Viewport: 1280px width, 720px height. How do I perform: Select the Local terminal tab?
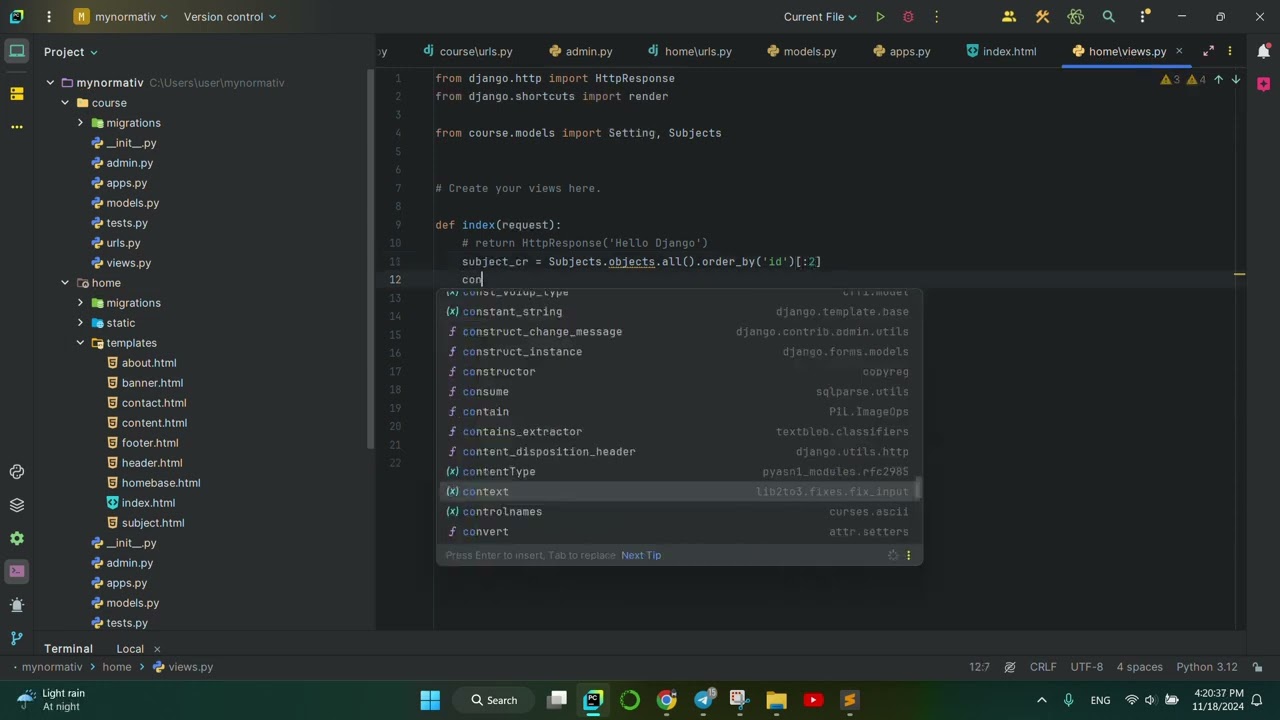[x=130, y=649]
